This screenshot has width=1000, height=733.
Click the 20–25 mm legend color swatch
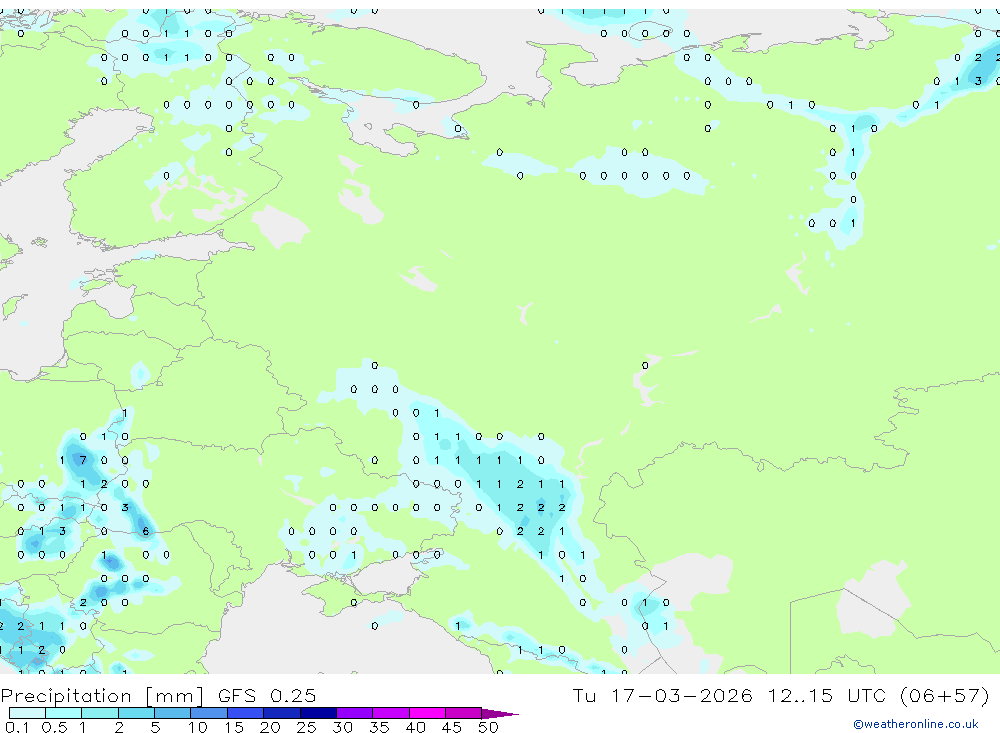[282, 713]
